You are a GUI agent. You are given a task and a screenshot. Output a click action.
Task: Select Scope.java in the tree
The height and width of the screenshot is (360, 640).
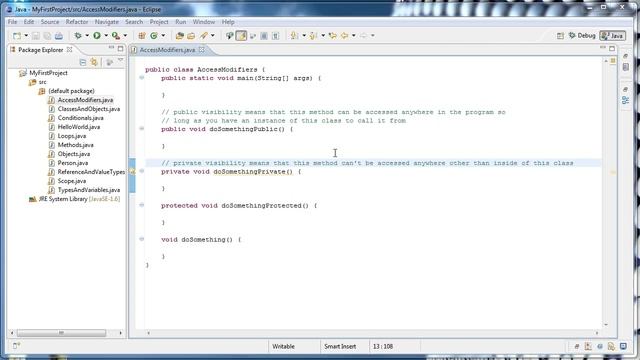coord(72,181)
